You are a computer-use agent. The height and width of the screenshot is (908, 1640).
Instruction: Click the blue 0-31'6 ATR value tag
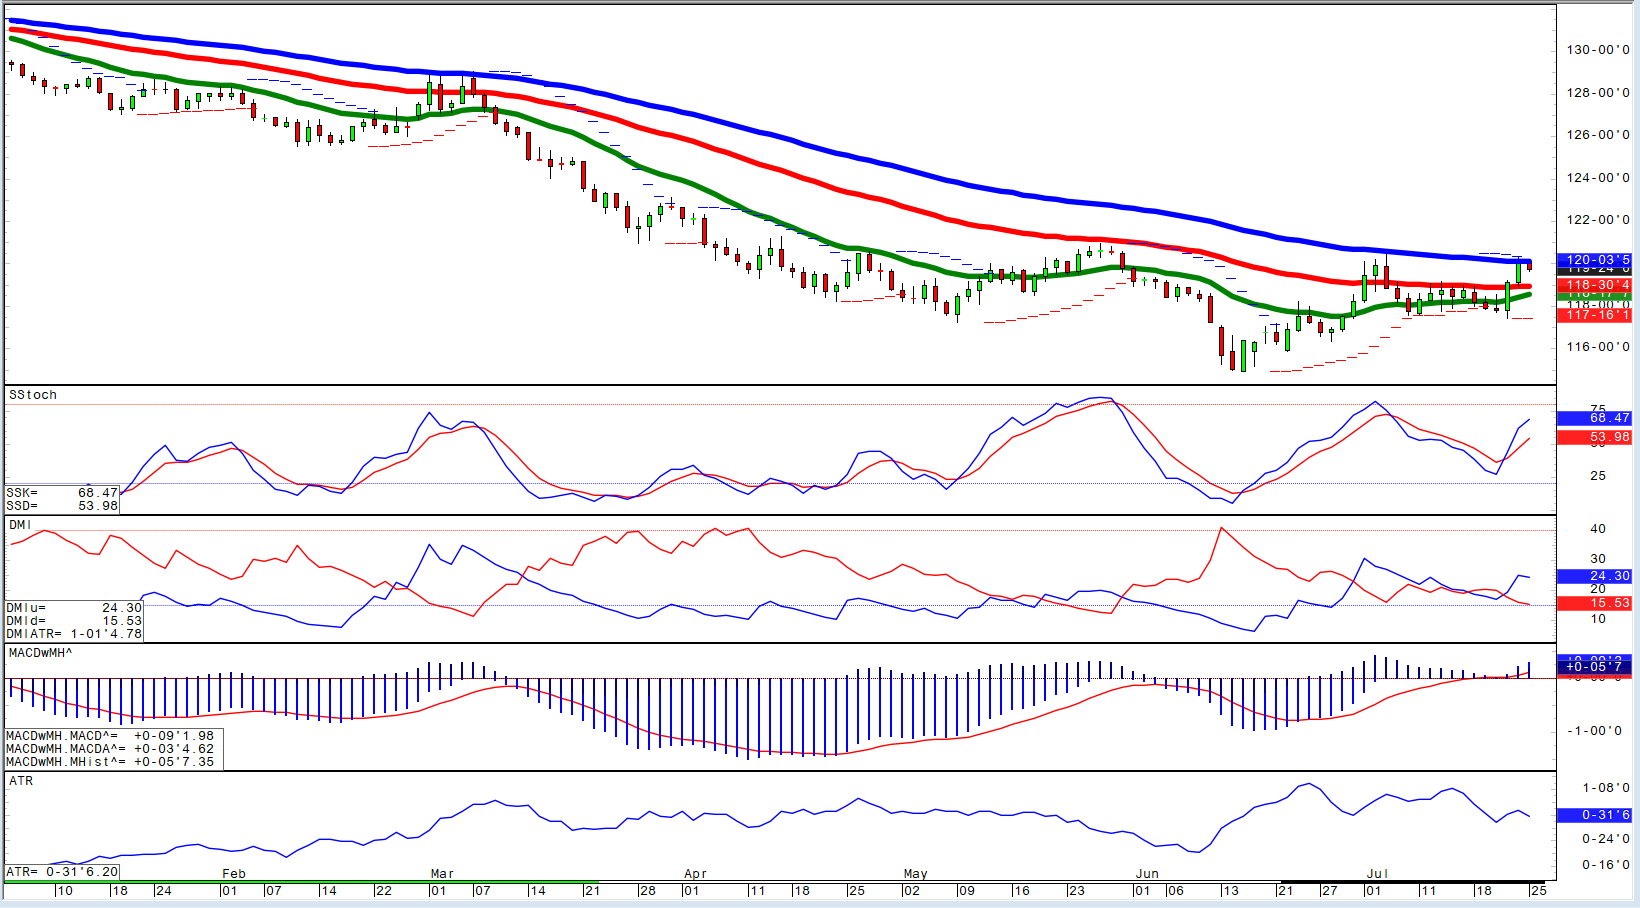pyautogui.click(x=1595, y=815)
